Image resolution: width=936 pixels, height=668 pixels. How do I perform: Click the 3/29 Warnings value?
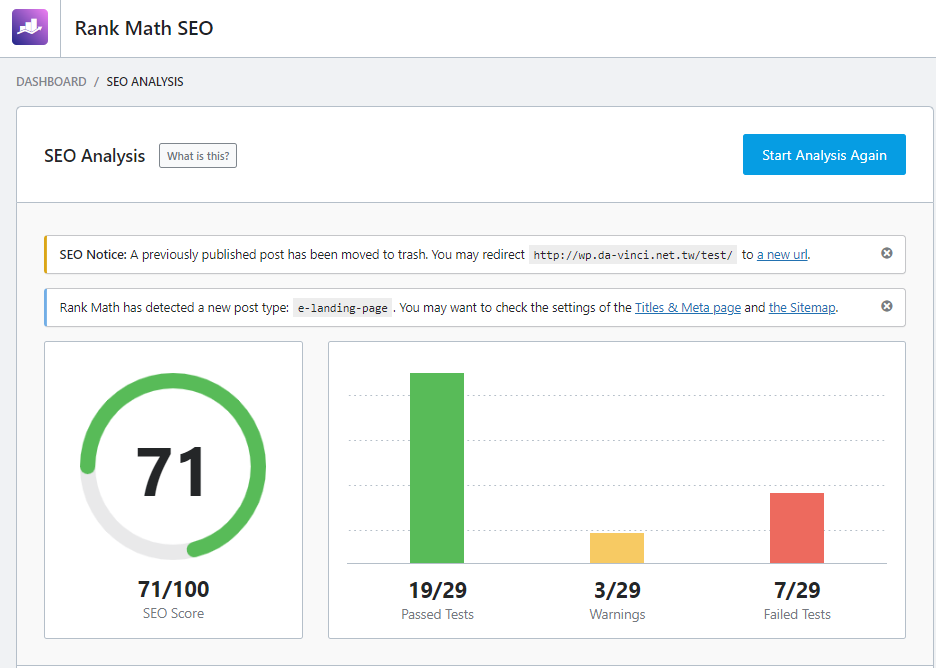[617, 590]
